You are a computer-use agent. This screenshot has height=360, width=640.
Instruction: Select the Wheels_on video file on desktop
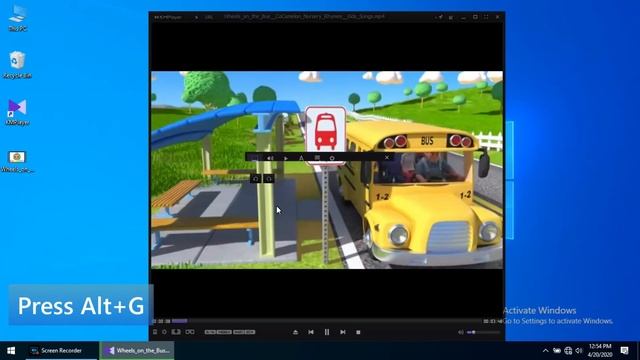tap(17, 162)
